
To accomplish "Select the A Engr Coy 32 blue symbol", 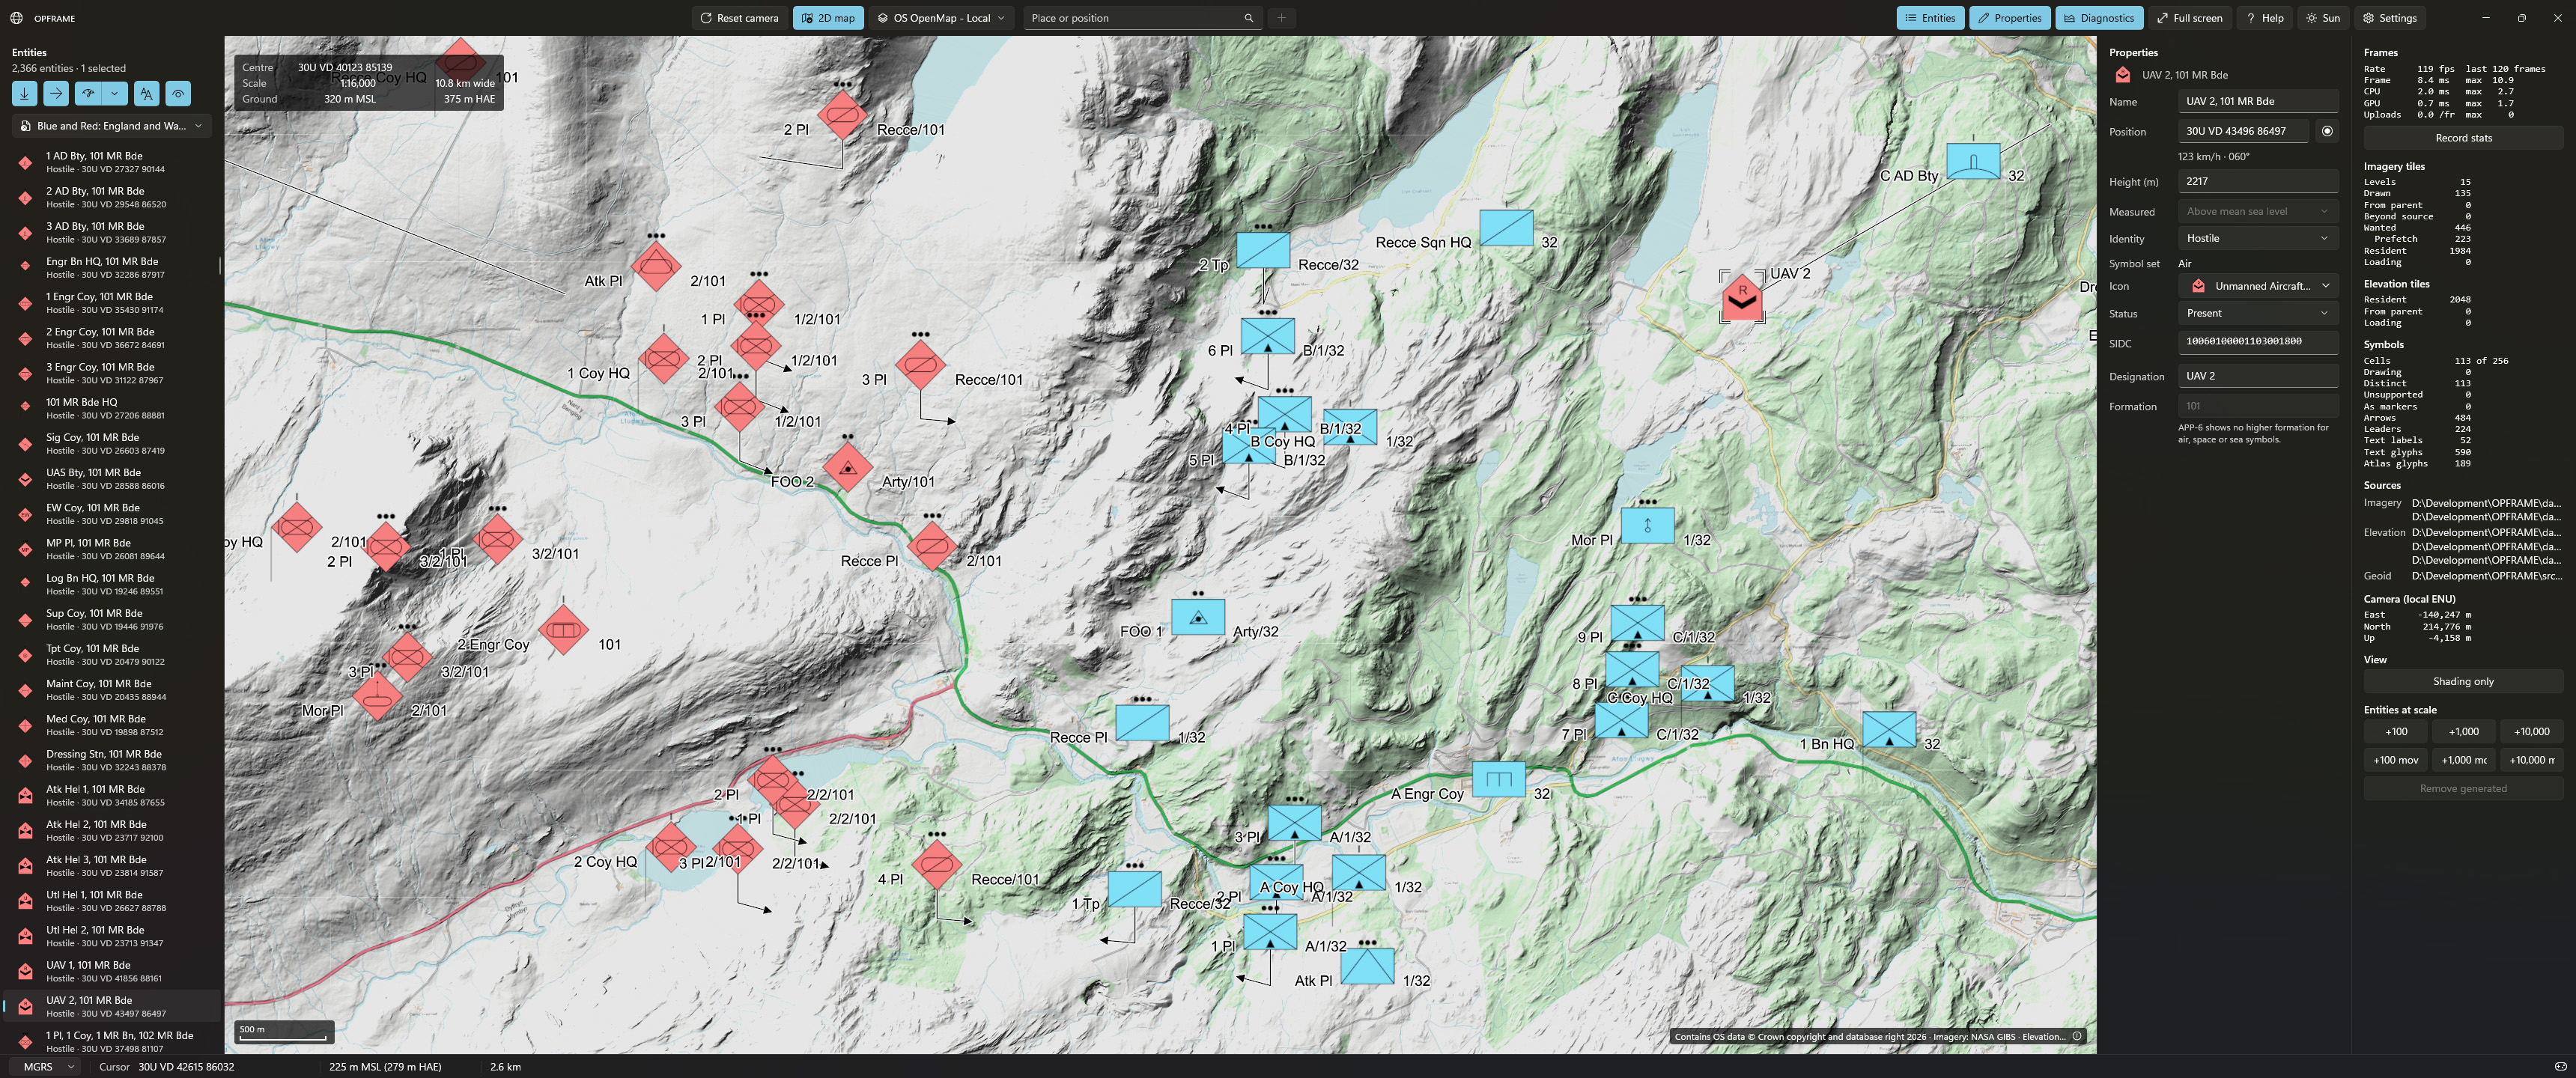I will [x=1499, y=779].
